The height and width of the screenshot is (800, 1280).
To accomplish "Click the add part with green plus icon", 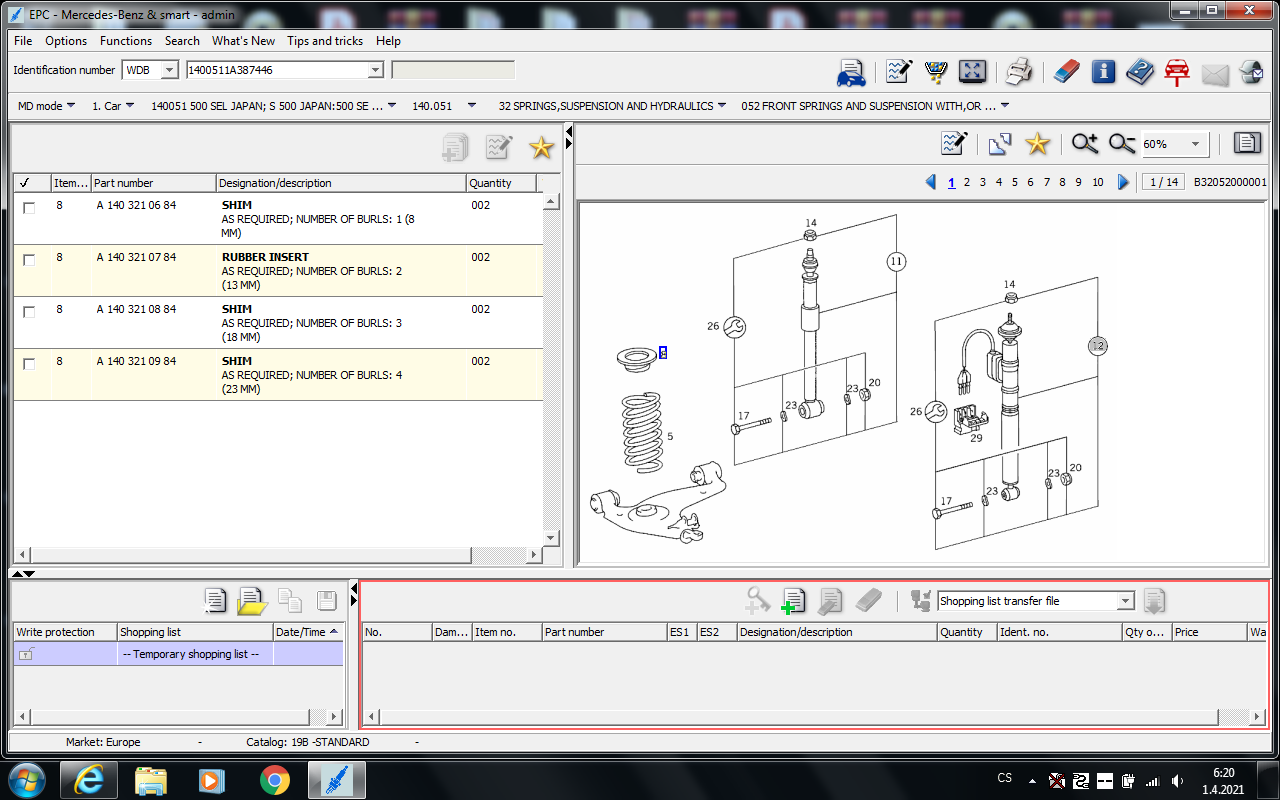I will [793, 601].
